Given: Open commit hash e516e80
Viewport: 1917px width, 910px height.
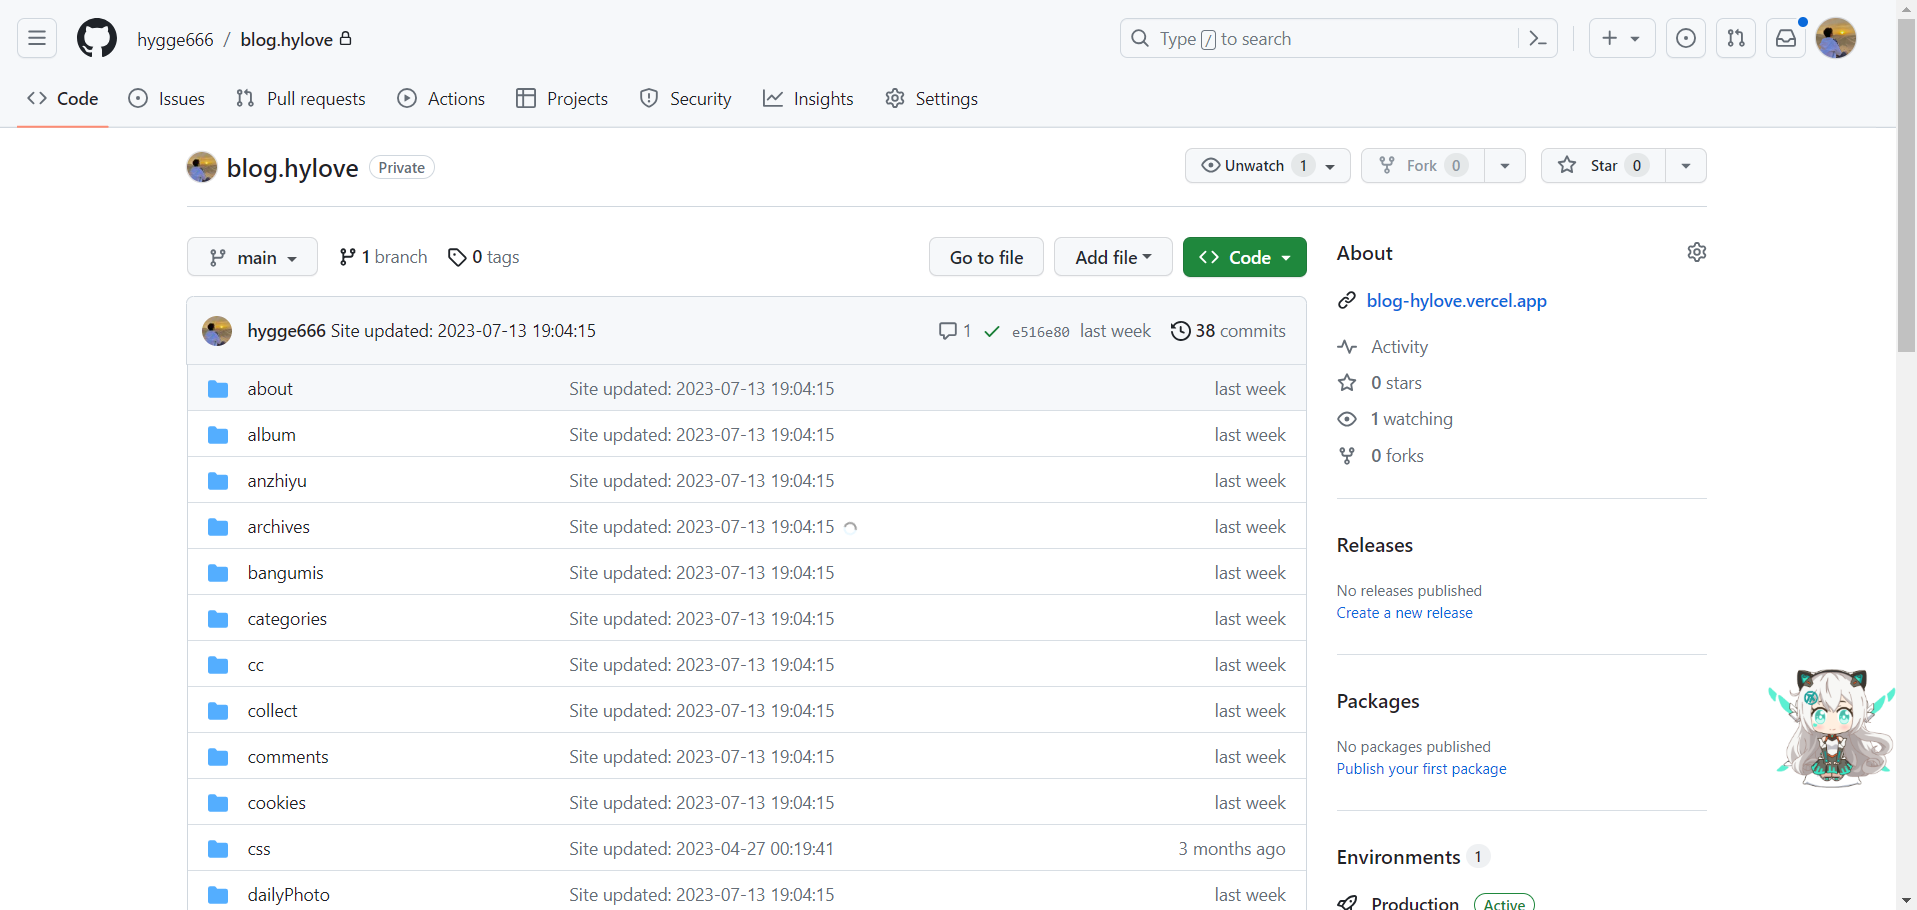Looking at the screenshot, I should pos(1040,332).
